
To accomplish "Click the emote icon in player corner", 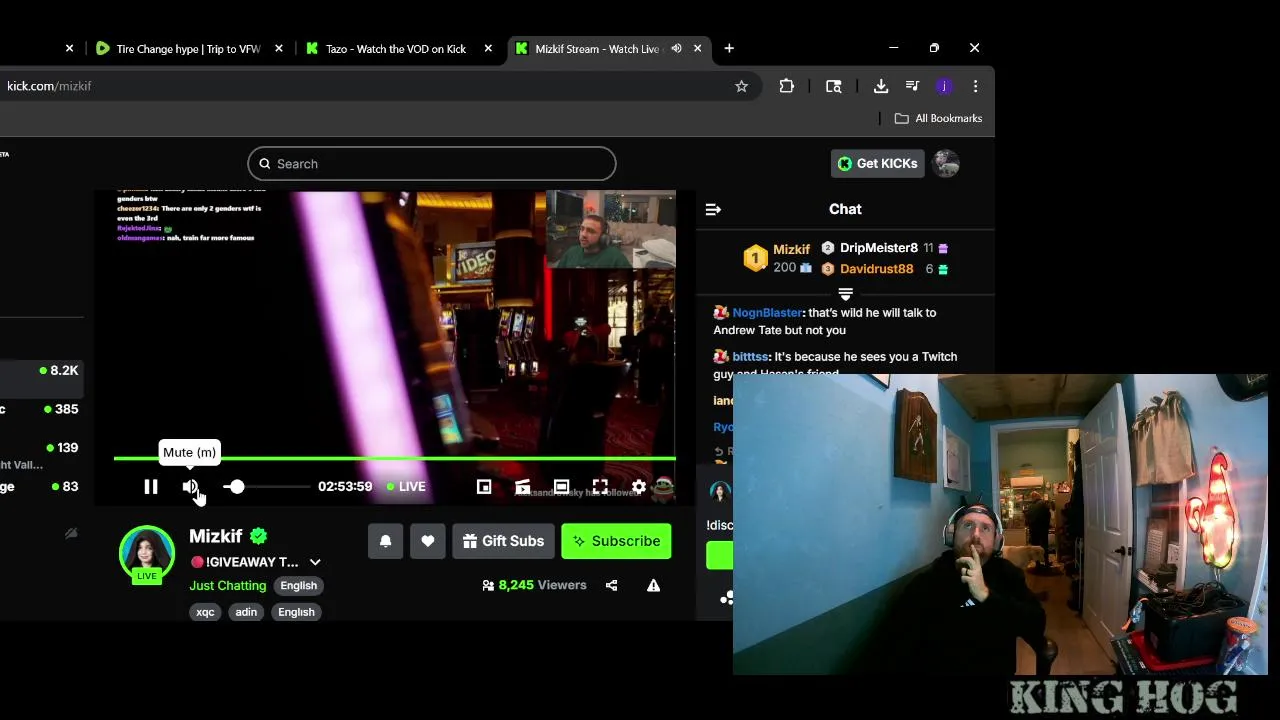I will click(x=663, y=488).
